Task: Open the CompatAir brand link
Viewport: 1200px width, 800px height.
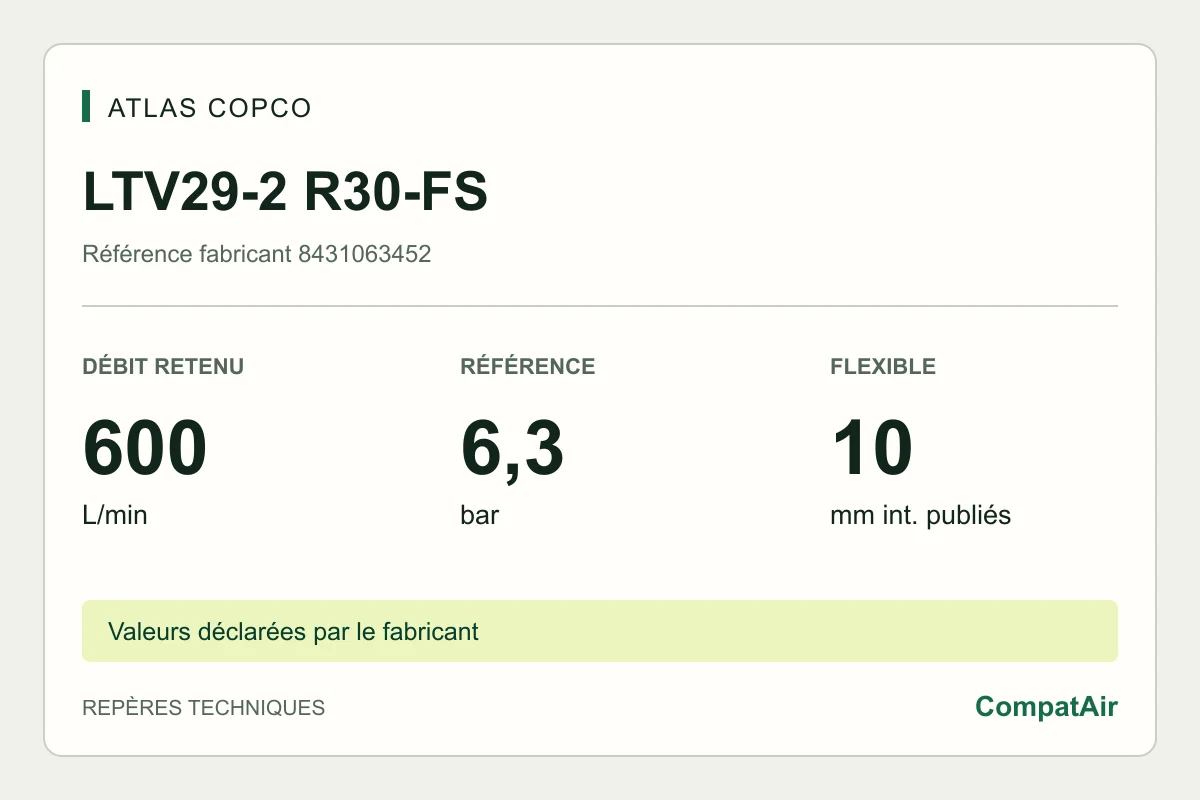Action: point(1046,707)
